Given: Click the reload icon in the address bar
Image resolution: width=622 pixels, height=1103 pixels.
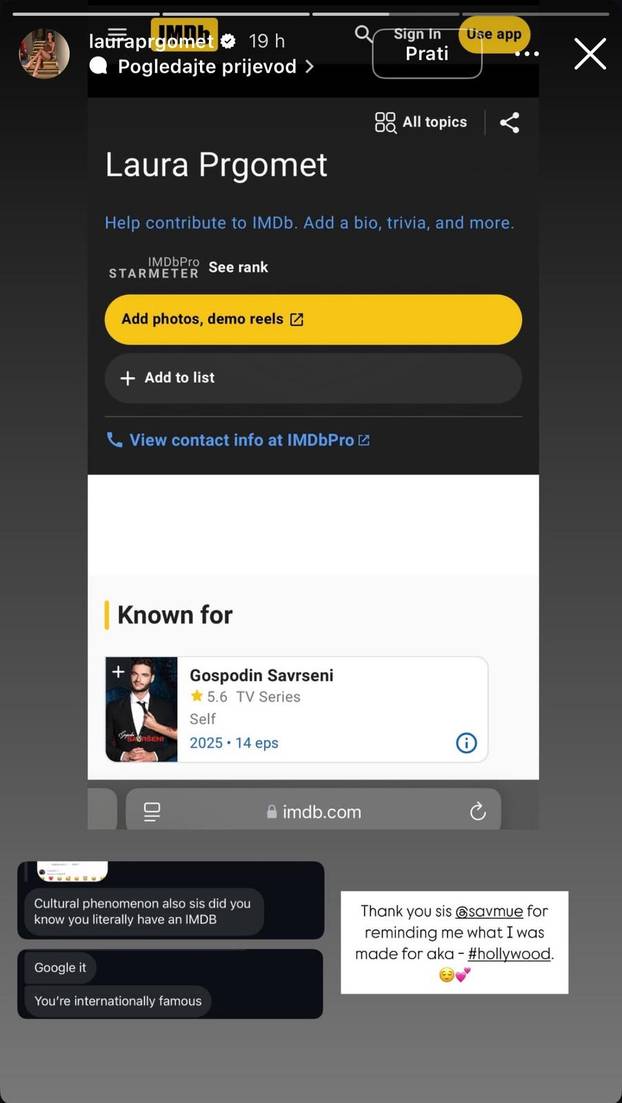Looking at the screenshot, I should pyautogui.click(x=478, y=812).
